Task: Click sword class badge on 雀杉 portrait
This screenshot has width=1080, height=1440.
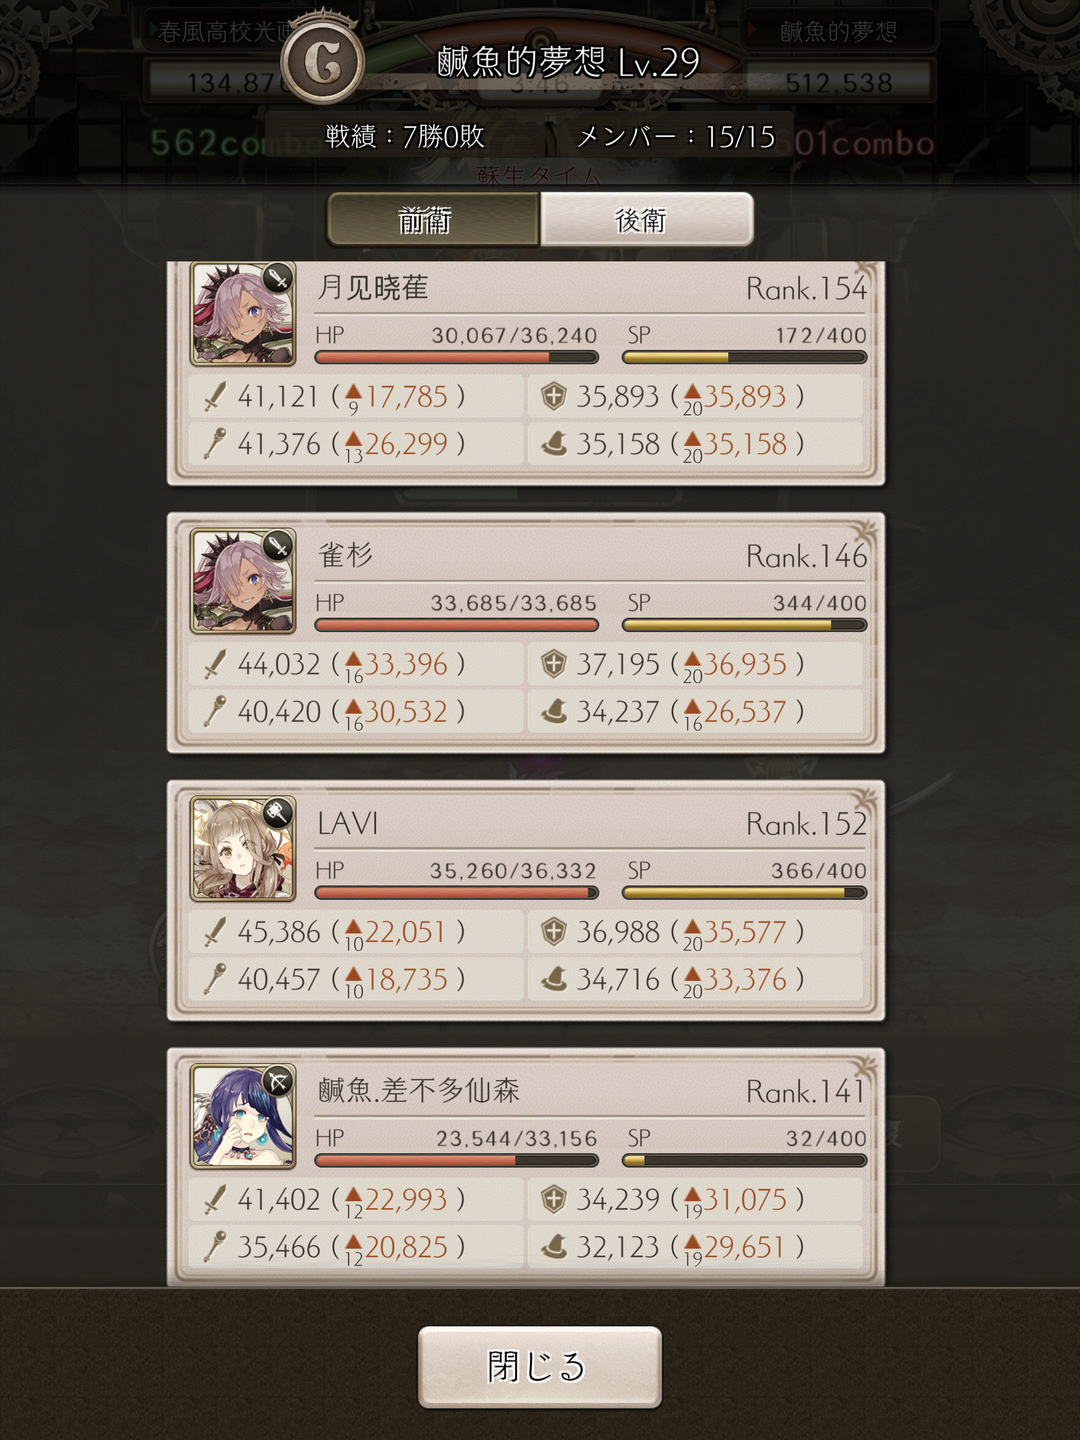Action: (278, 546)
